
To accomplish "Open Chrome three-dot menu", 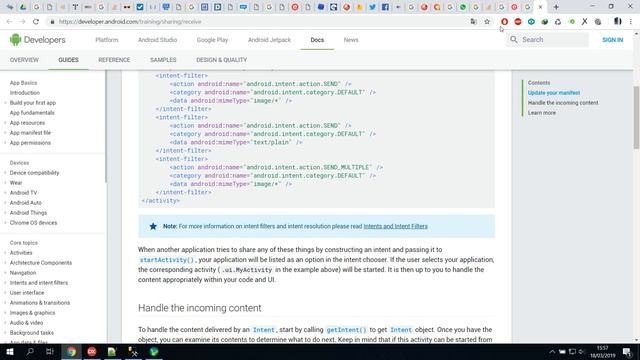I will (x=631, y=22).
